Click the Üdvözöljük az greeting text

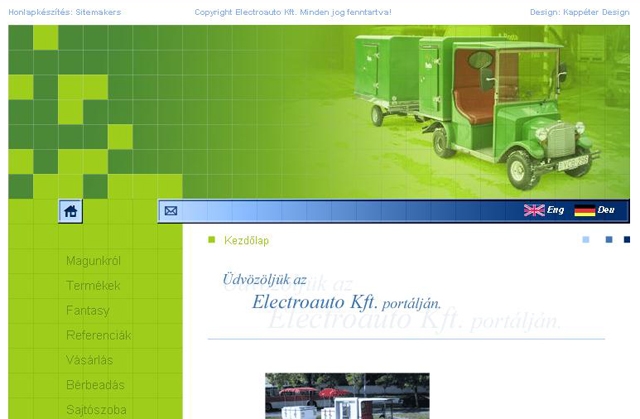click(264, 279)
